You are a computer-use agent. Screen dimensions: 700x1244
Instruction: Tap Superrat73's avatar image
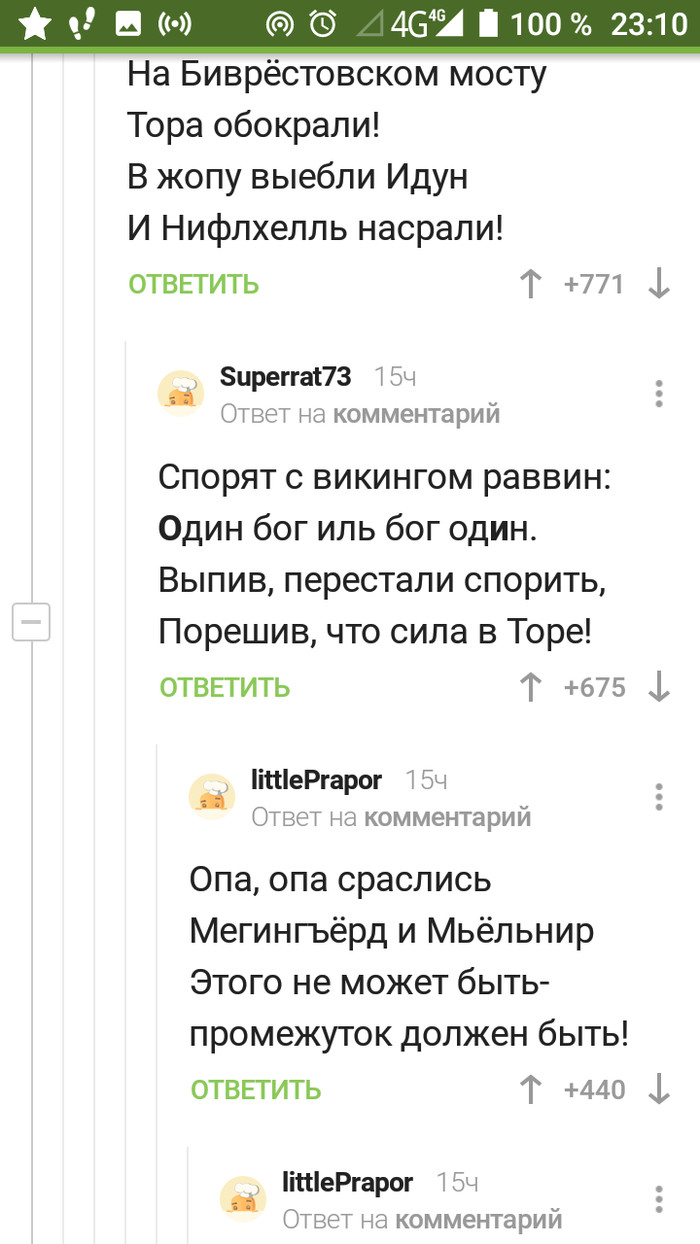[181, 393]
